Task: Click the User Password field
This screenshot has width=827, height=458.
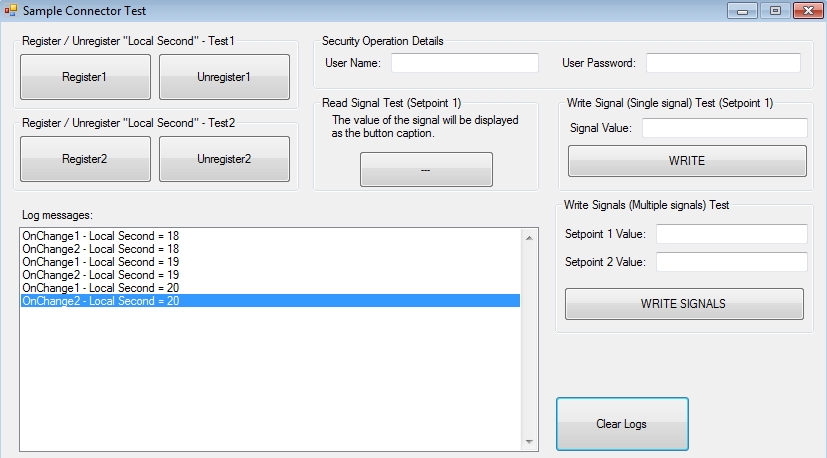Action: click(723, 63)
